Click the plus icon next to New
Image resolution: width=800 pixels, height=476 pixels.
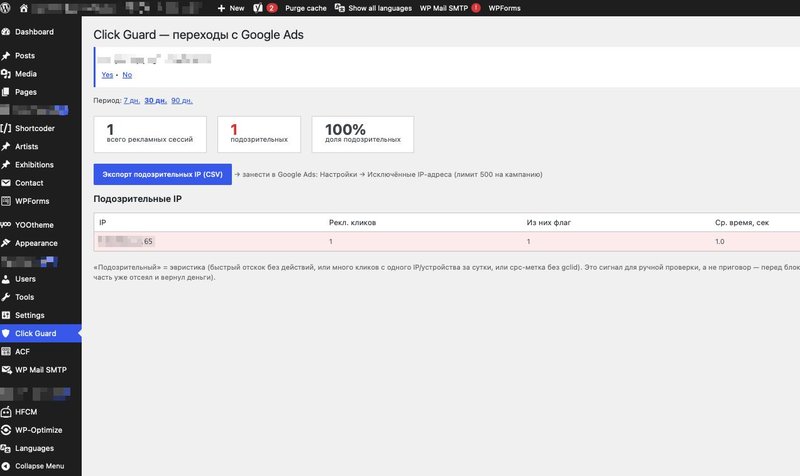pos(221,8)
